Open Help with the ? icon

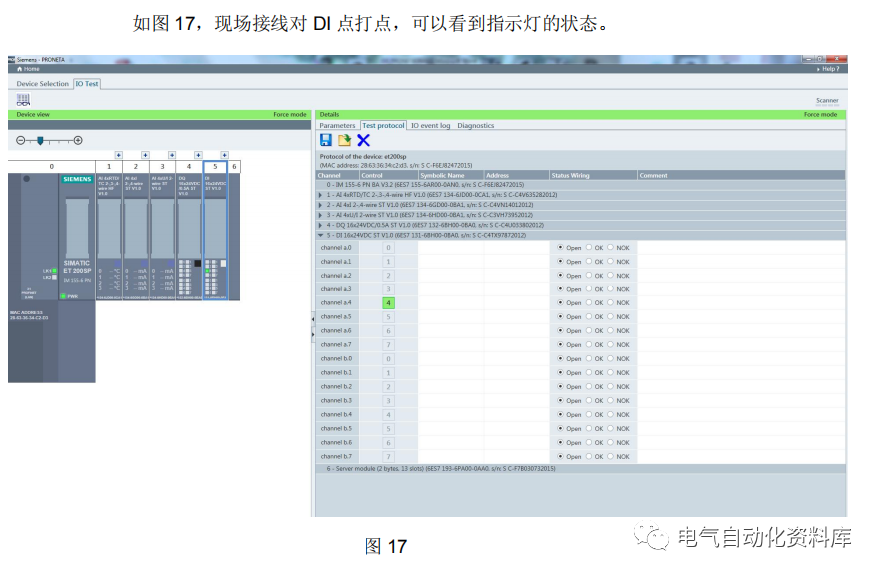(x=831, y=69)
